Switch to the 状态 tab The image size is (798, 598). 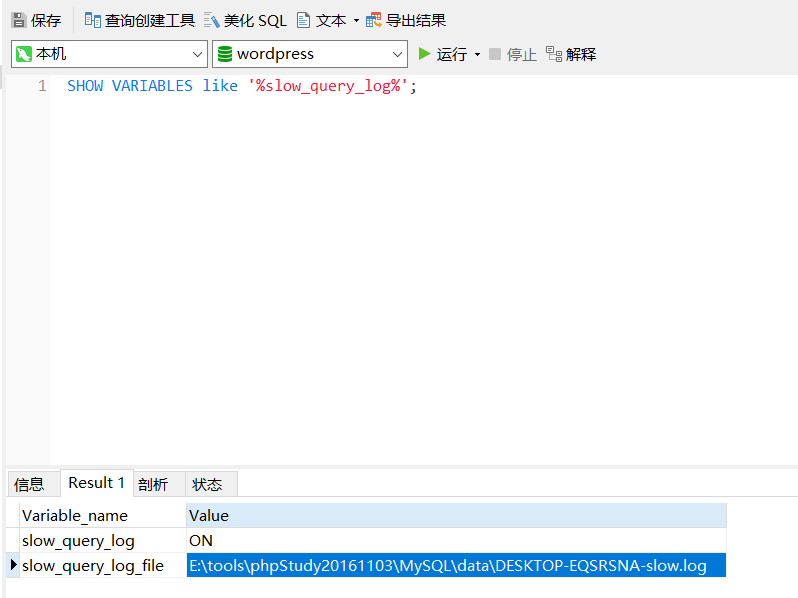click(x=207, y=484)
